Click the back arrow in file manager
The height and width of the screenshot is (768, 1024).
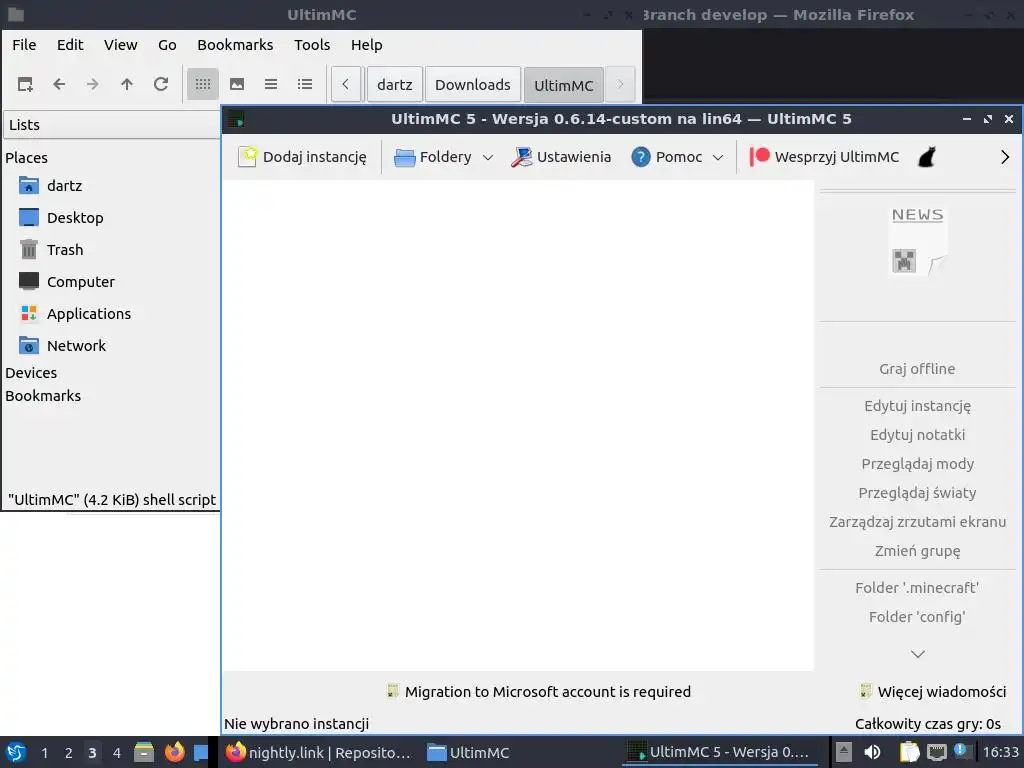click(x=59, y=84)
